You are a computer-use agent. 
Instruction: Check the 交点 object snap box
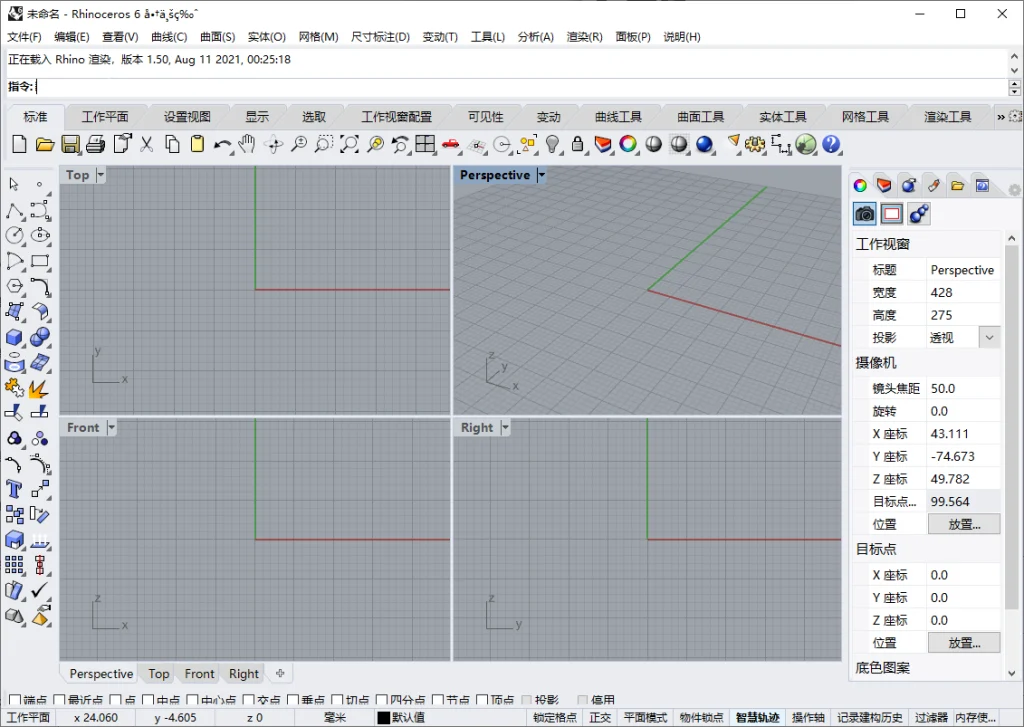pyautogui.click(x=248, y=700)
